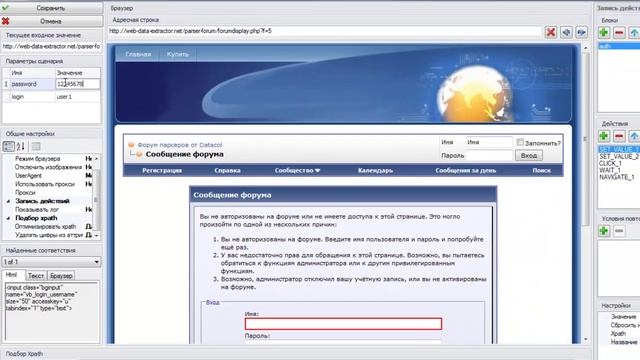The width and height of the screenshot is (640, 360).
Task: Stop page loading with the red X icon
Action: pyautogui.click(x=551, y=32)
